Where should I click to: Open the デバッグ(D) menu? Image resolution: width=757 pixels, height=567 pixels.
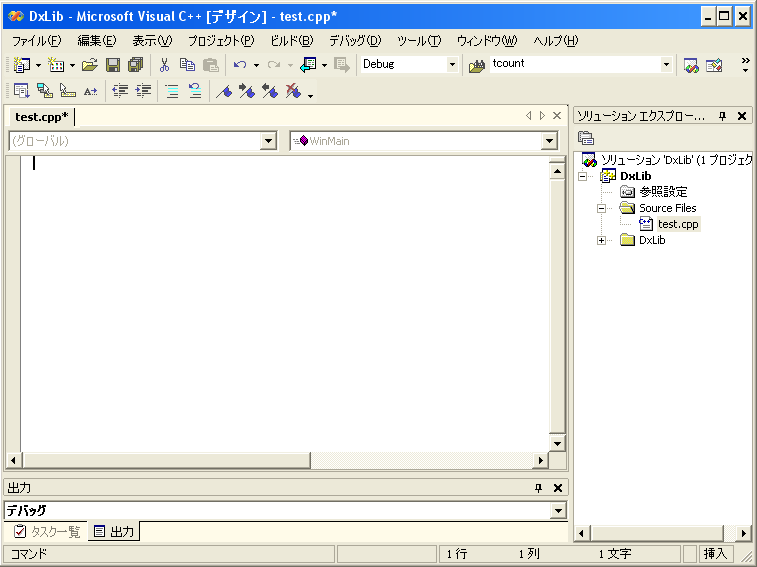(x=355, y=41)
